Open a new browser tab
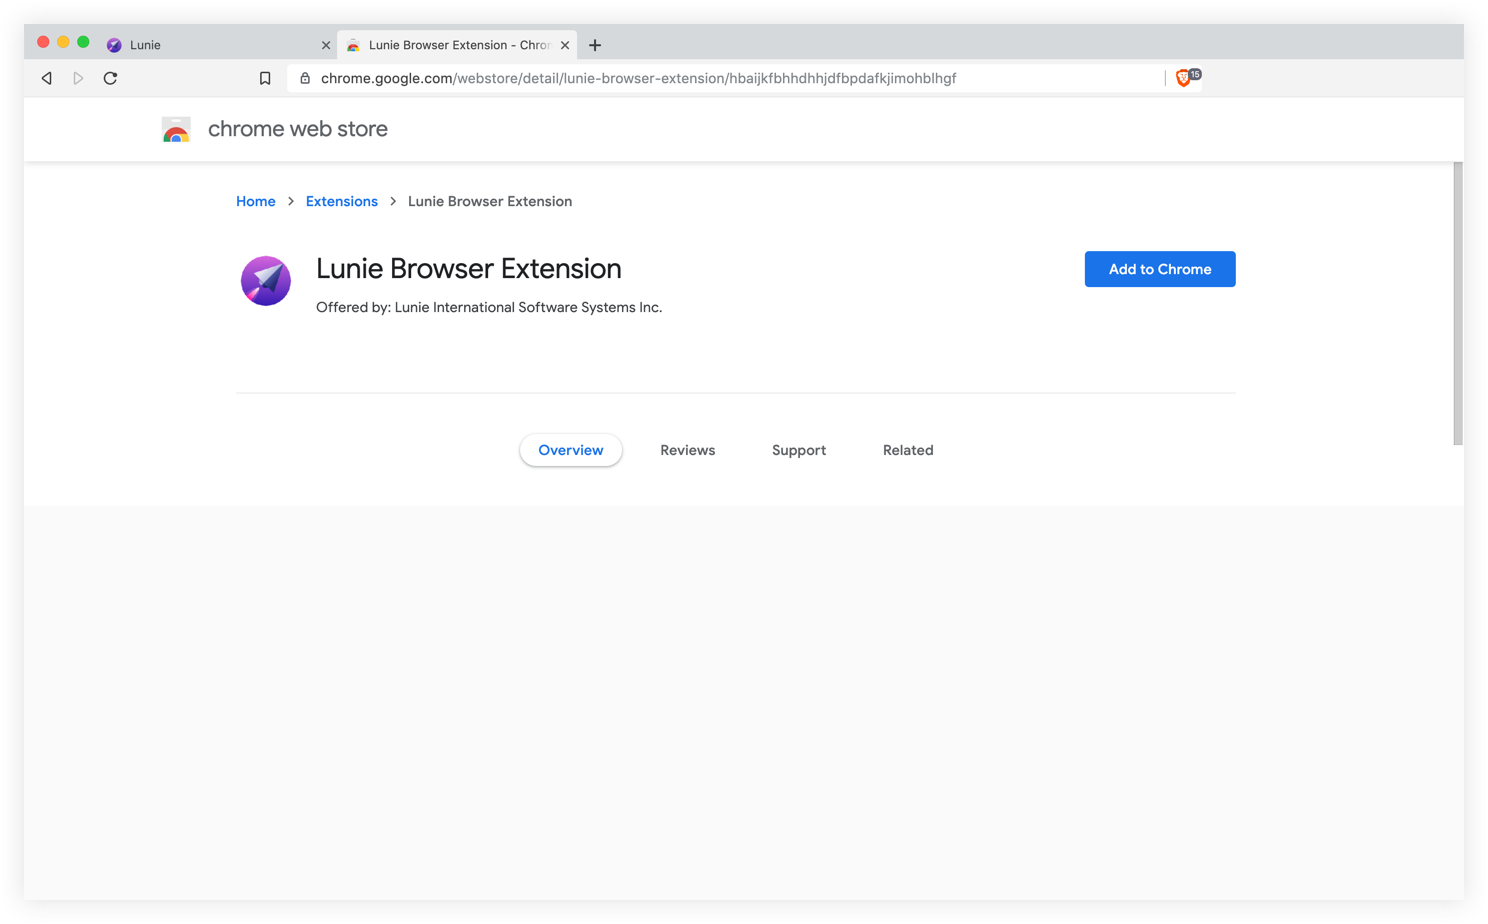This screenshot has width=1488, height=924. tap(595, 45)
